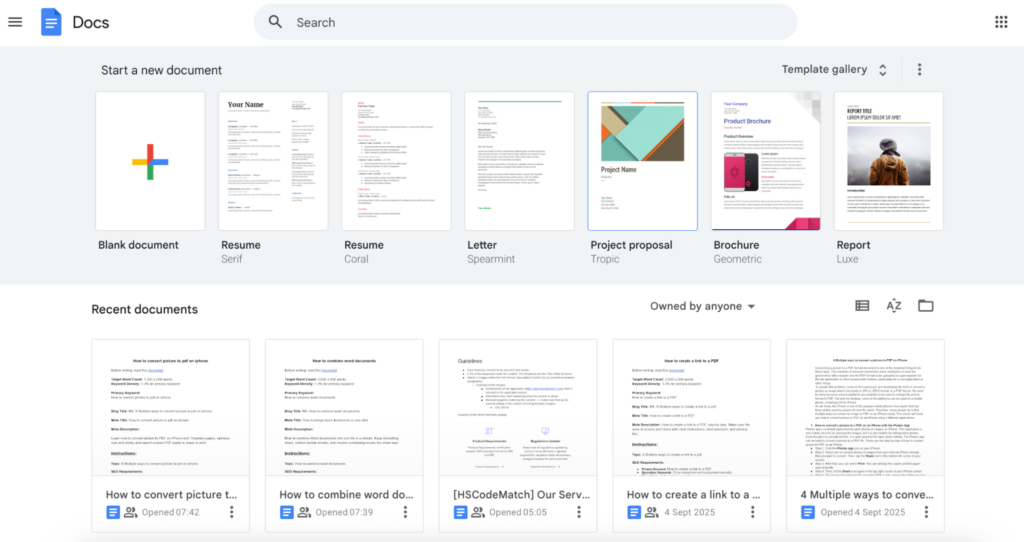Choose the Letter Spearmint template

(x=519, y=161)
